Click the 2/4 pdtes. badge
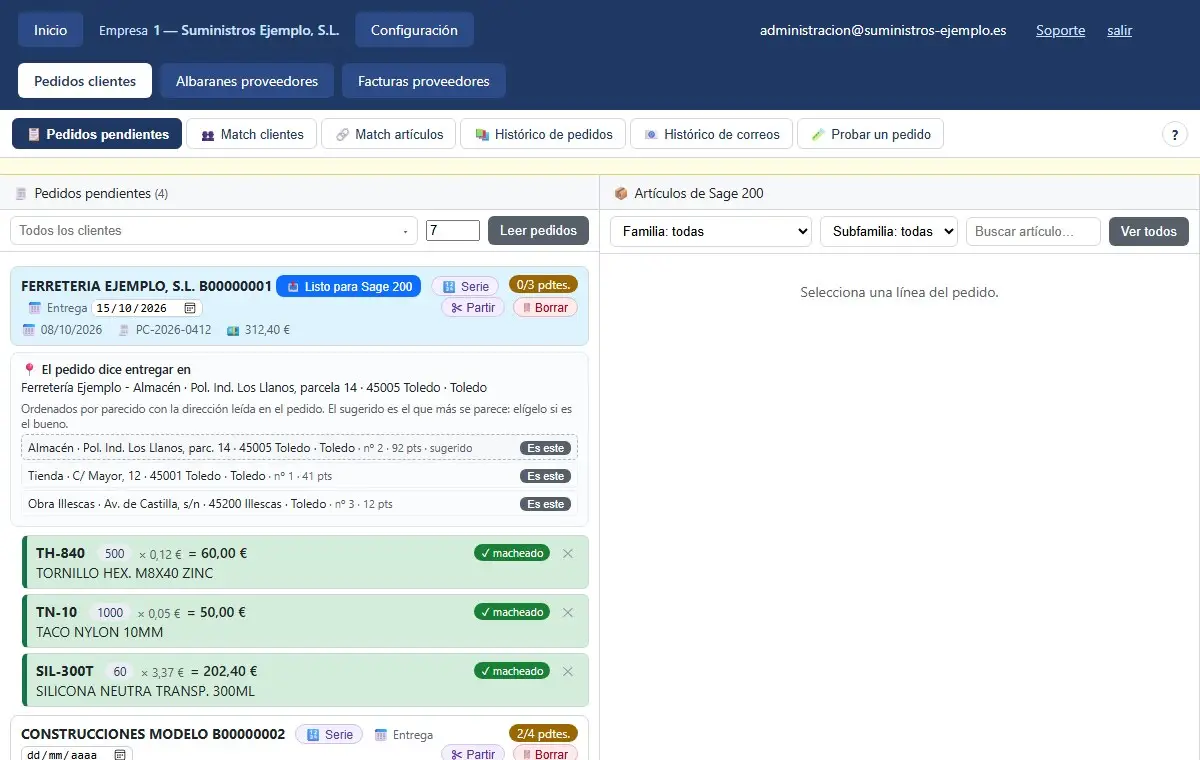The height and width of the screenshot is (760, 1200). coord(543,733)
